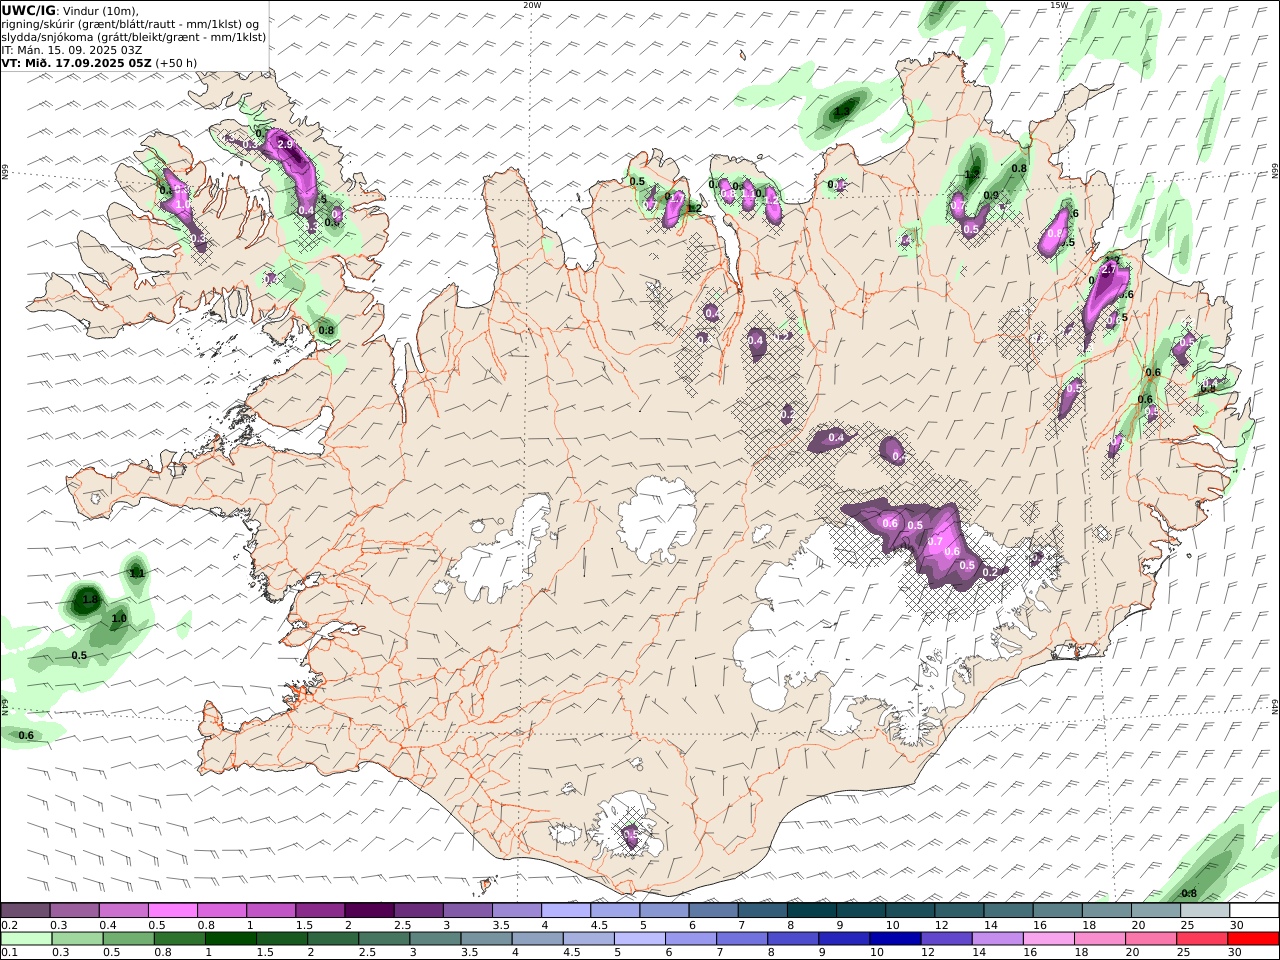This screenshot has width=1280, height=960.
Task: Select the 1.5 swatch in the lower legend row
Action: point(282,938)
